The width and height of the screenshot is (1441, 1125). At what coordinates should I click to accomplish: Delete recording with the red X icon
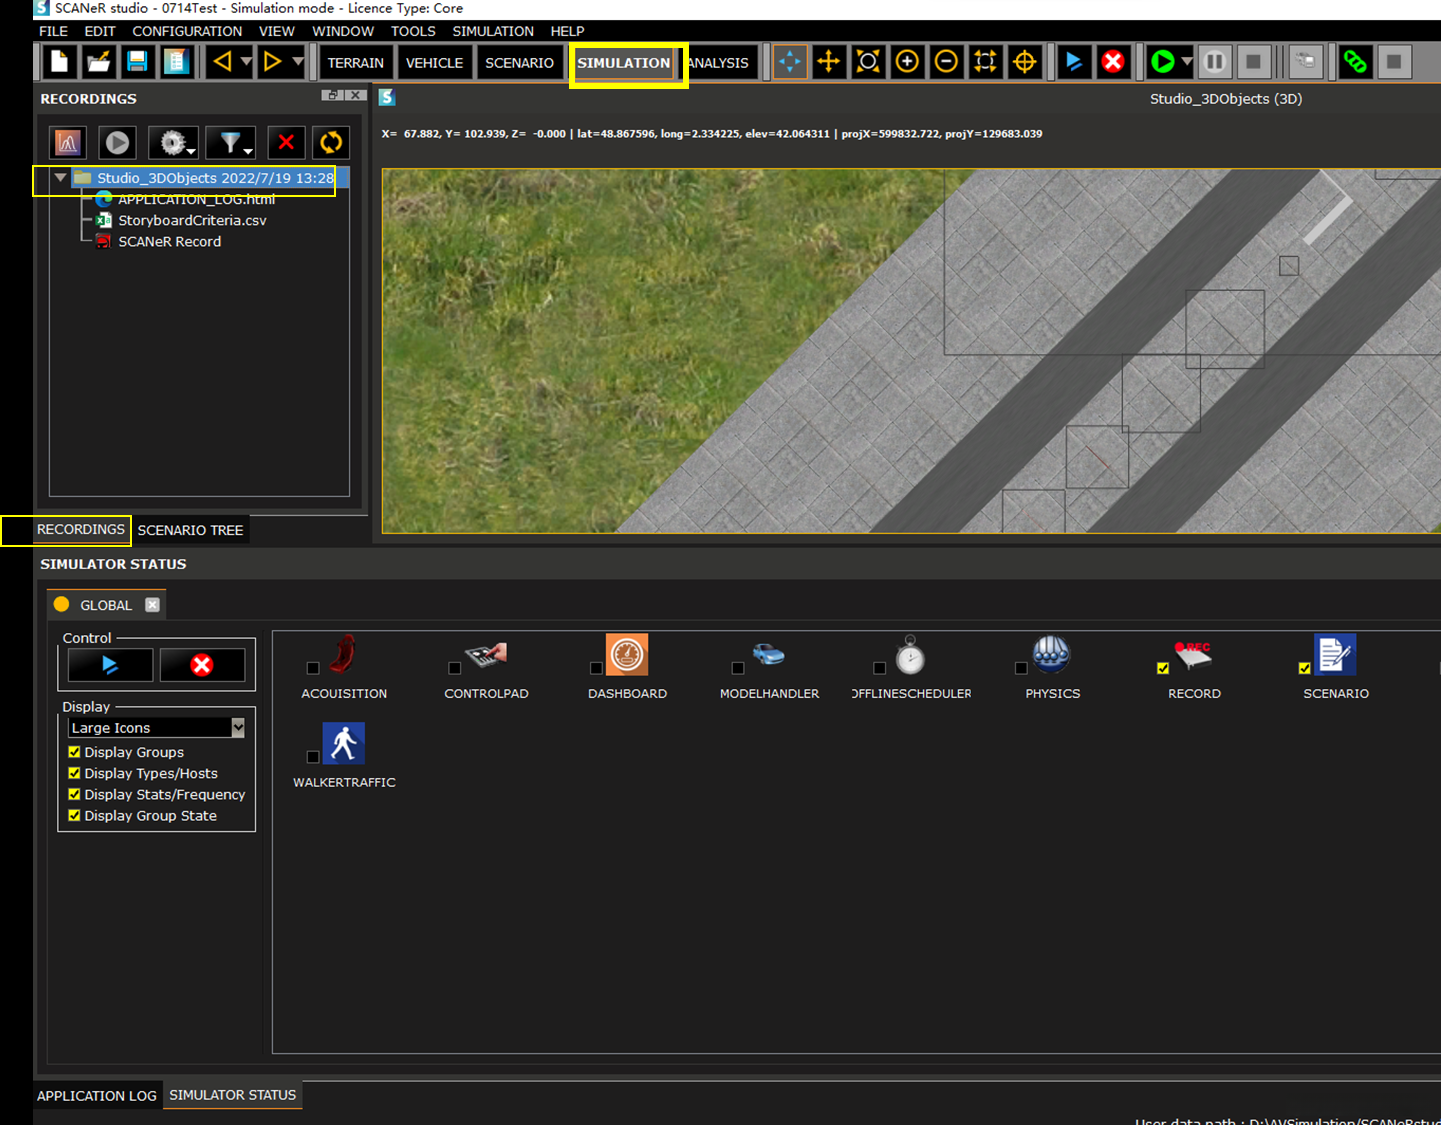286,142
